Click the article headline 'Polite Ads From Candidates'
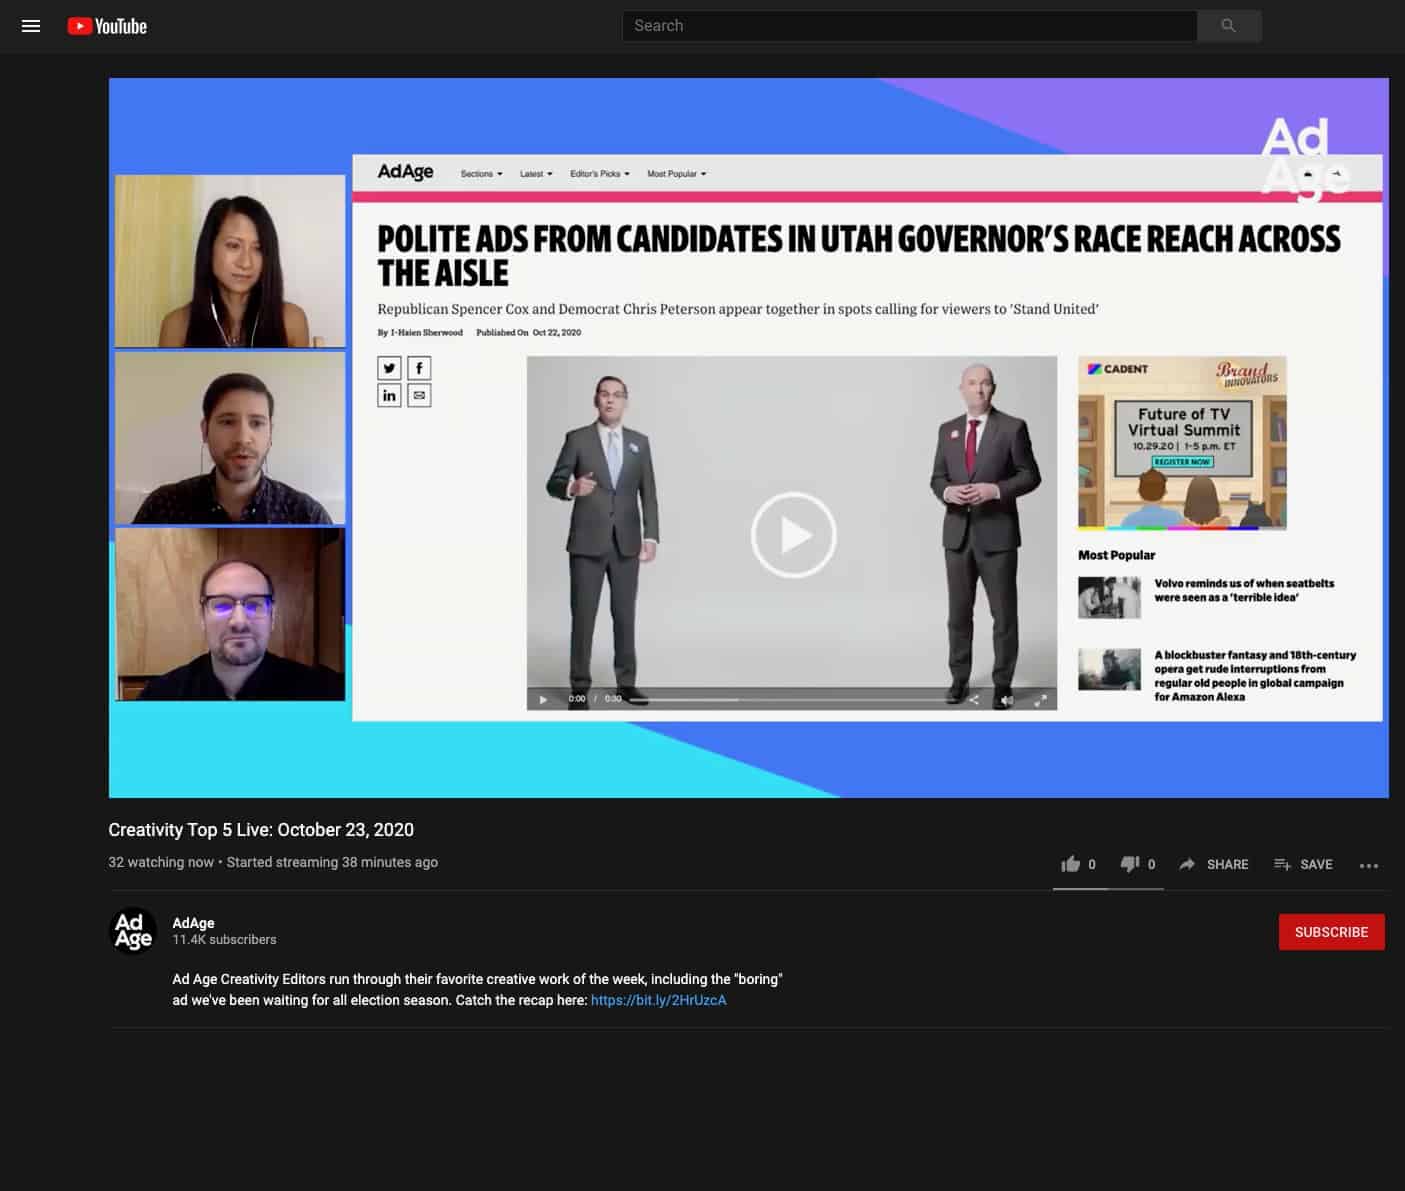The width and height of the screenshot is (1405, 1191). (858, 255)
